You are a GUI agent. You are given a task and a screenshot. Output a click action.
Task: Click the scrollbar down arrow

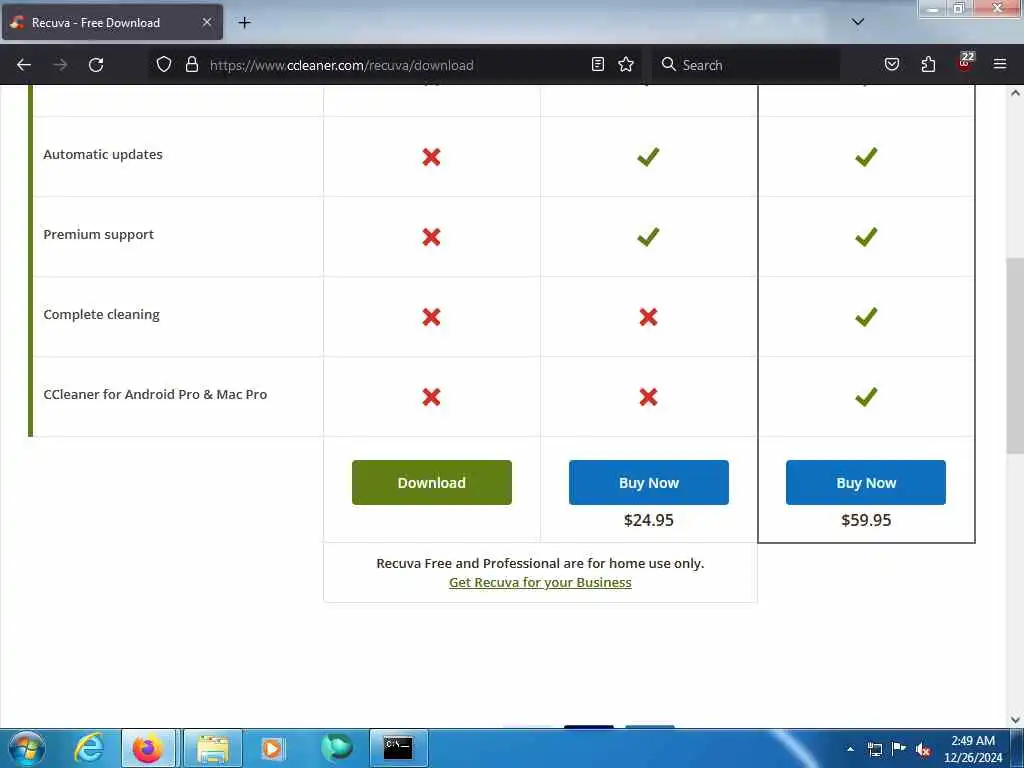click(1015, 719)
